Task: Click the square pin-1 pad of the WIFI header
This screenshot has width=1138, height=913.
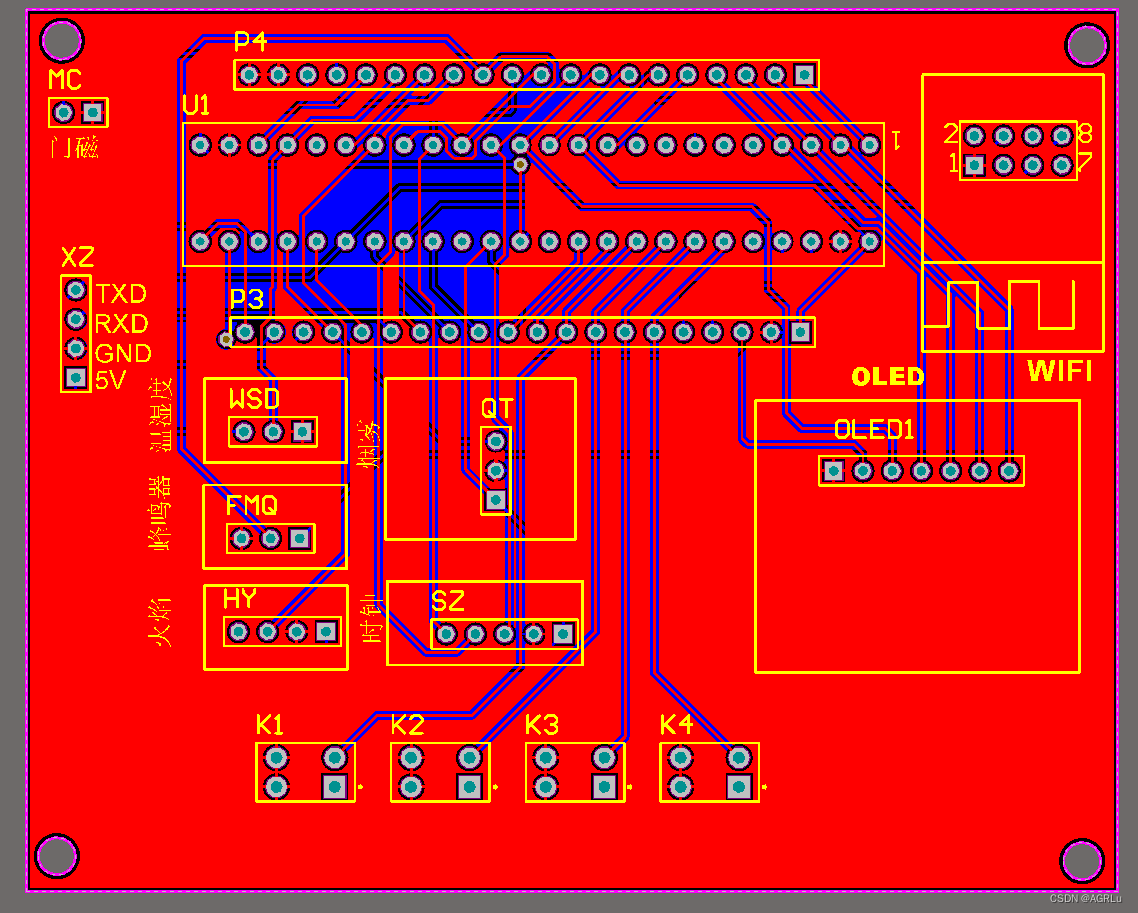Action: click(974, 165)
